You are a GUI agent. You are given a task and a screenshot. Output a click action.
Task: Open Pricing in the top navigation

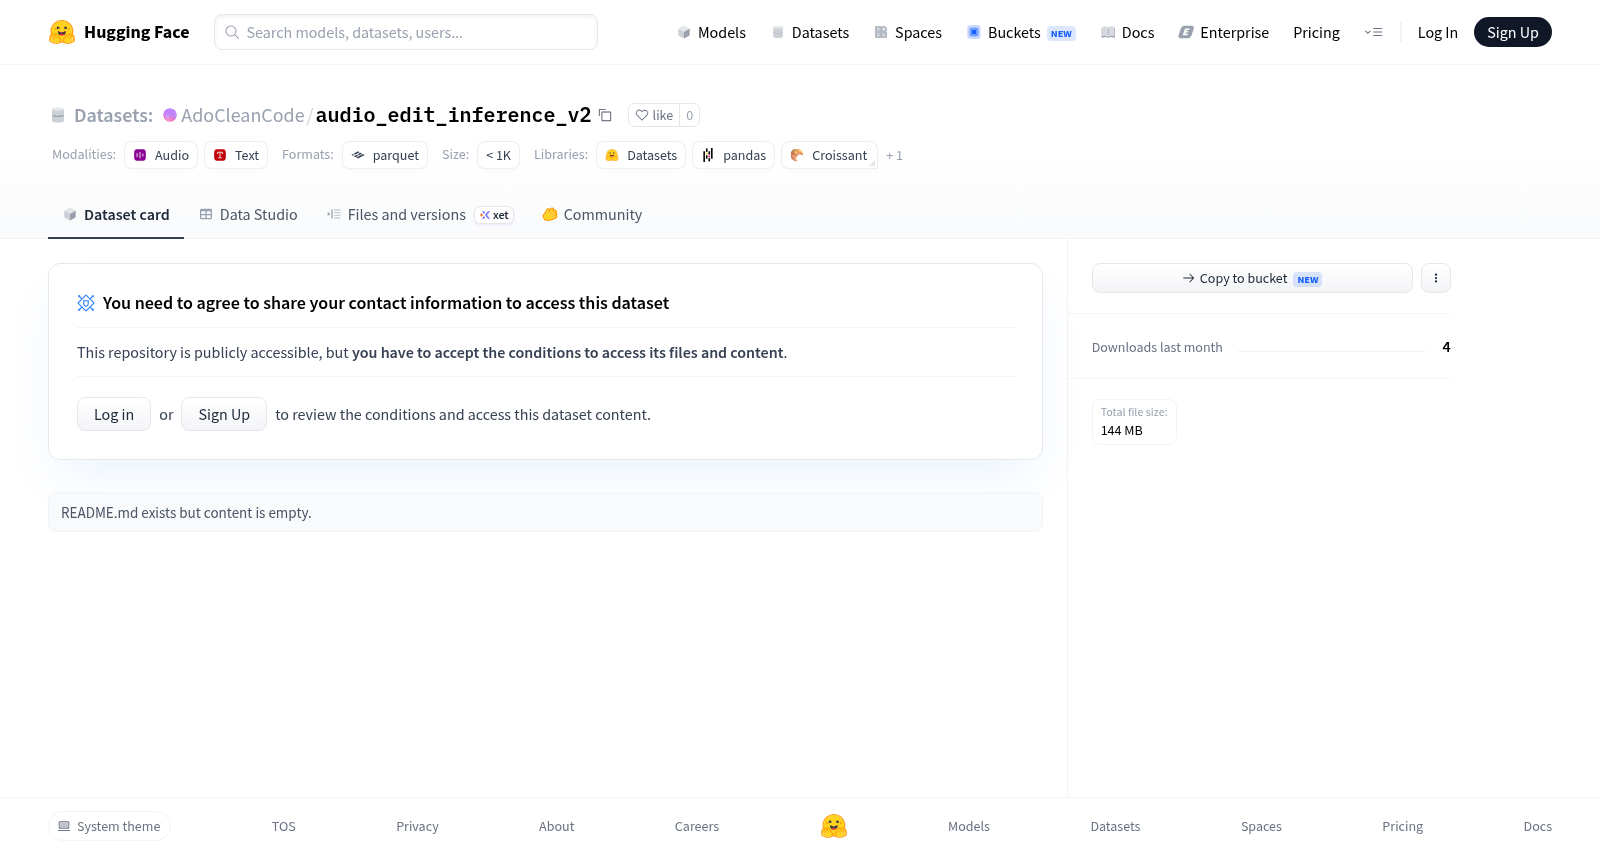[x=1316, y=32]
